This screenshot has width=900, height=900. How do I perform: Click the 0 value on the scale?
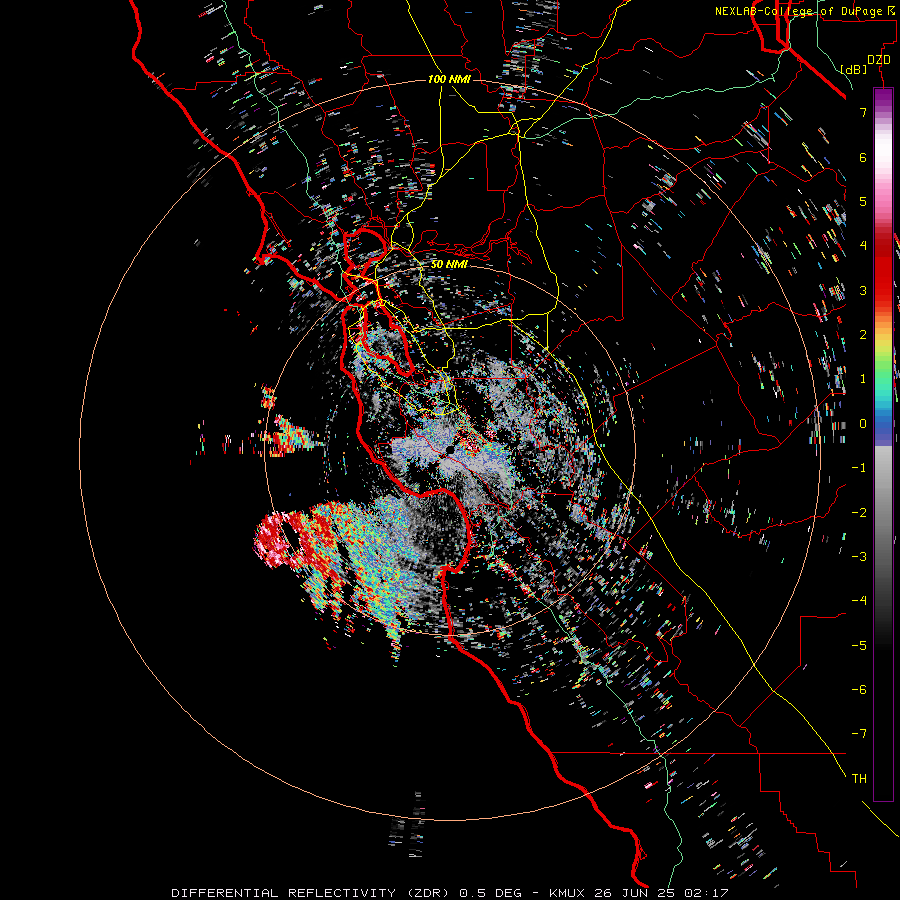click(863, 424)
